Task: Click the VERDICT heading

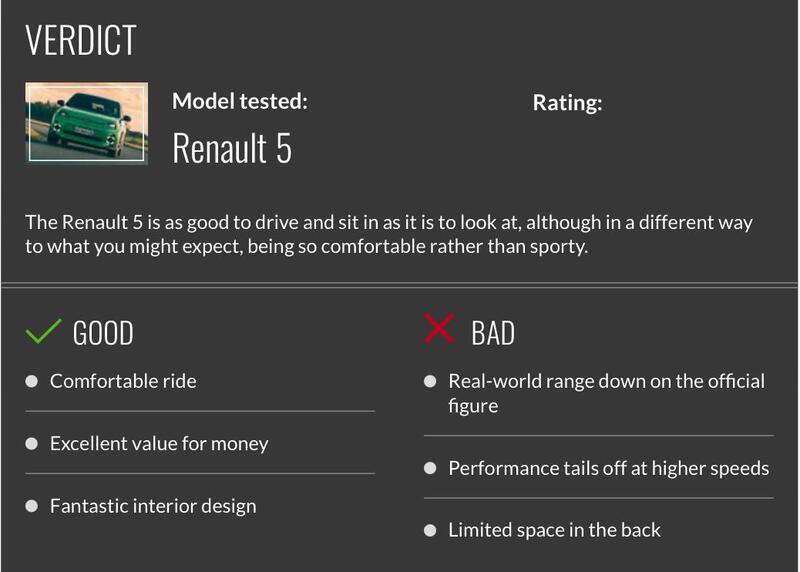Action: 81,40
